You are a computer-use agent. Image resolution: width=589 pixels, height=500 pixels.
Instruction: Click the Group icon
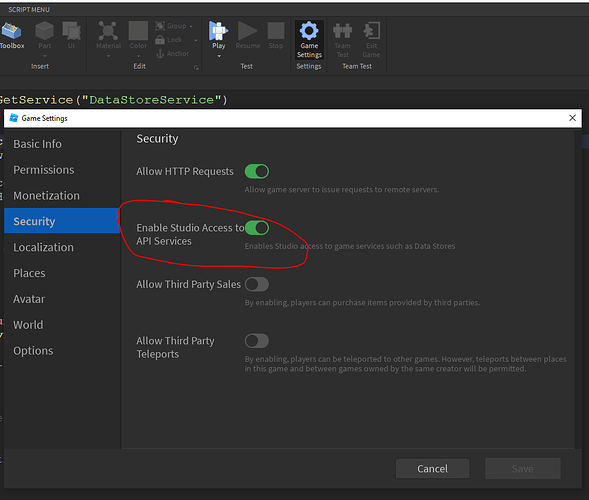click(160, 26)
